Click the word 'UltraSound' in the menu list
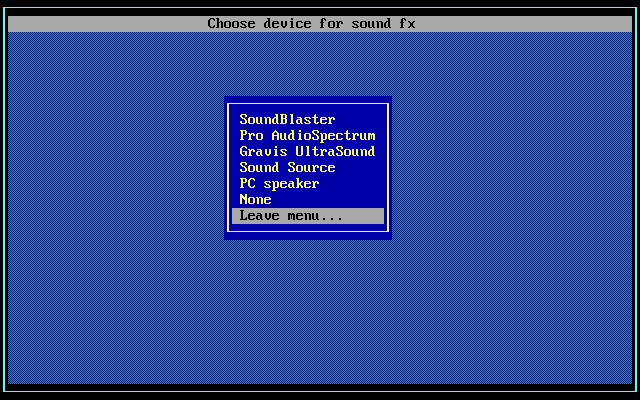 click(335, 151)
